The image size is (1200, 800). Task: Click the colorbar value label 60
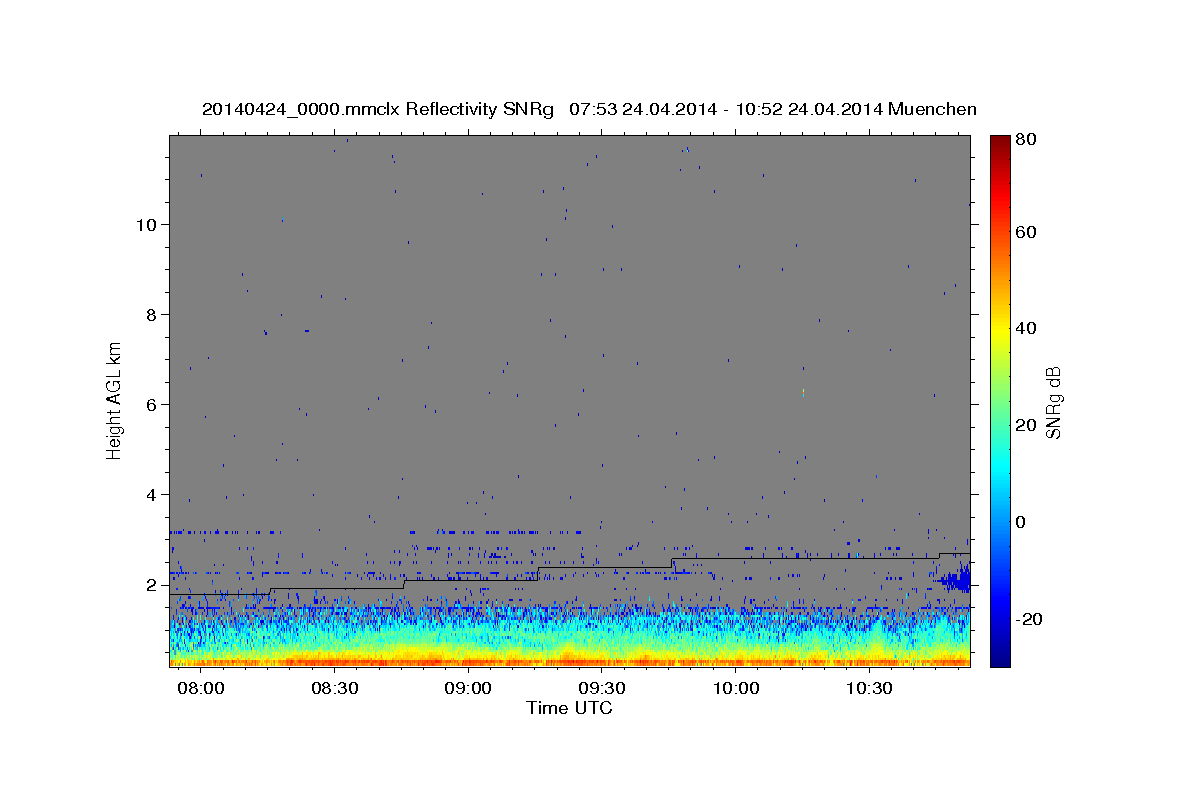click(x=1028, y=232)
